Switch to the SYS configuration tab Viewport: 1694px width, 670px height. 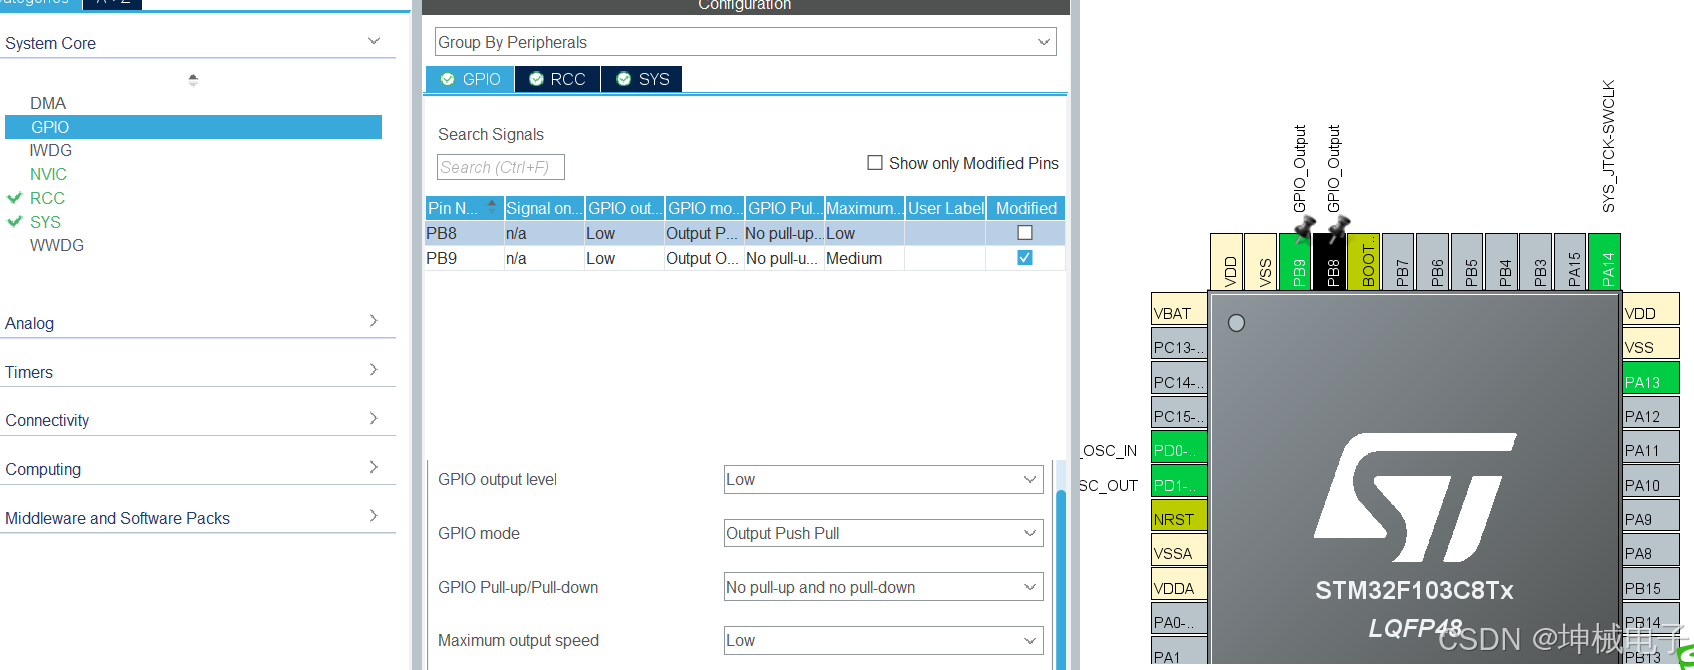[x=642, y=79]
